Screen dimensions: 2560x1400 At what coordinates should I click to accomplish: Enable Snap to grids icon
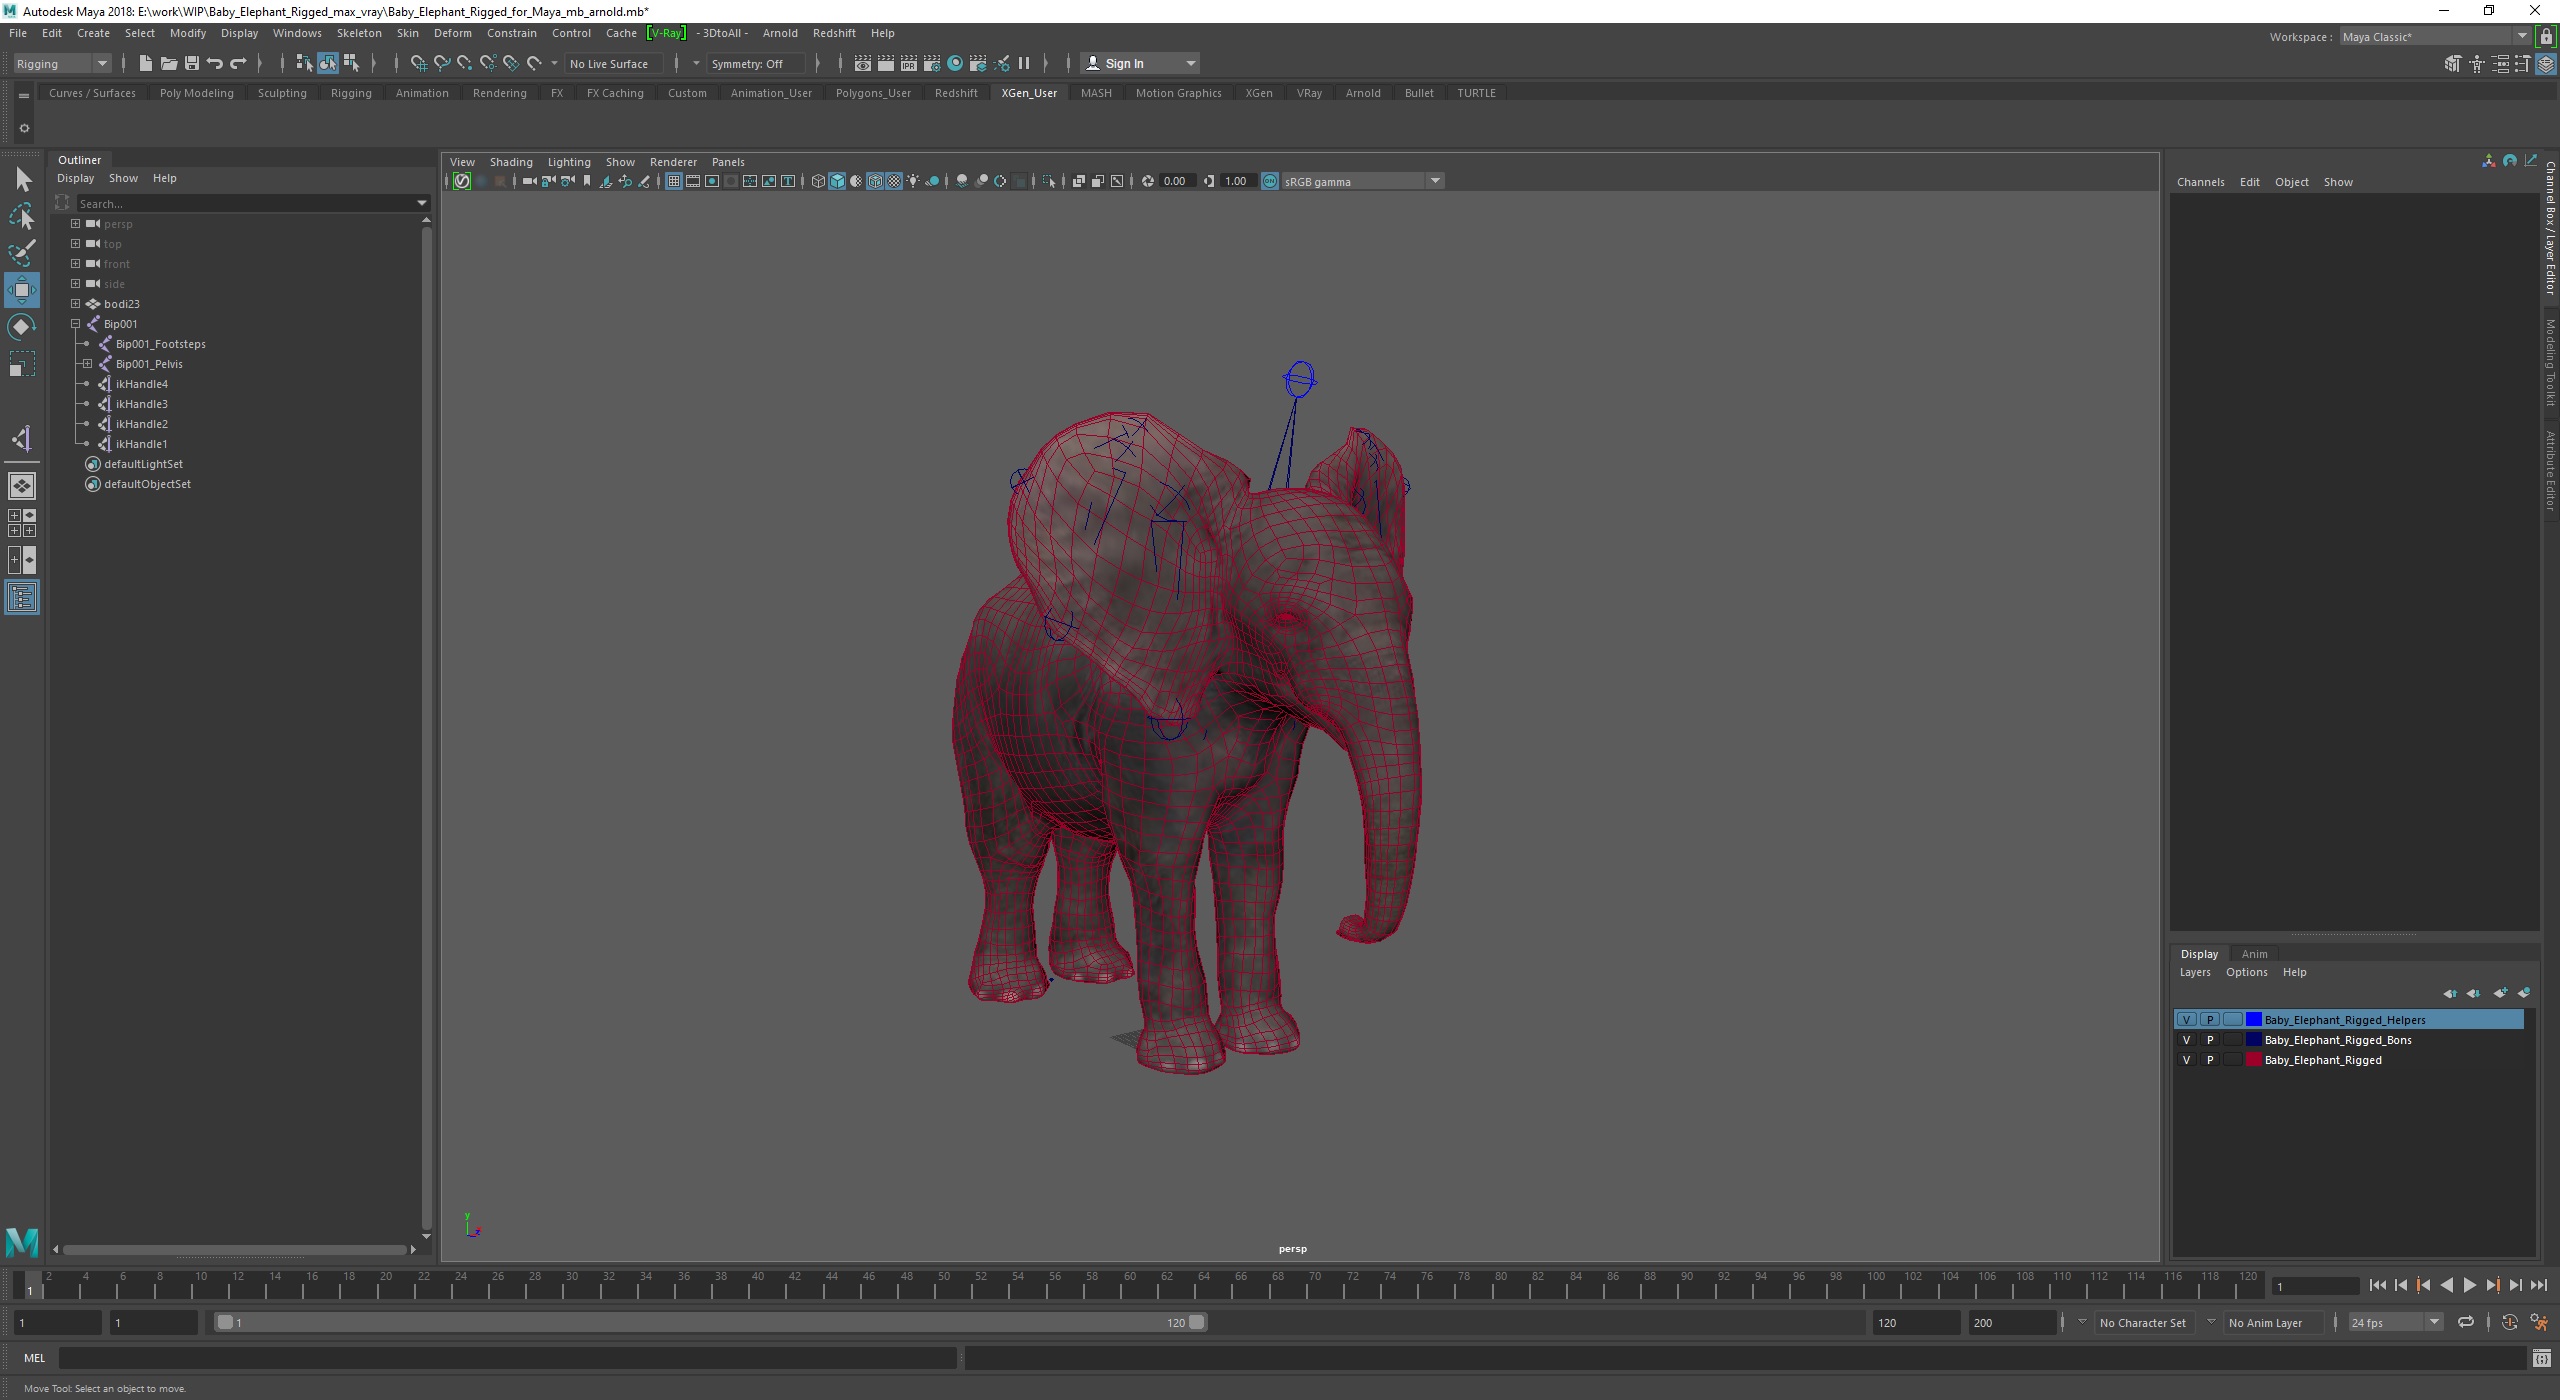pos(418,63)
